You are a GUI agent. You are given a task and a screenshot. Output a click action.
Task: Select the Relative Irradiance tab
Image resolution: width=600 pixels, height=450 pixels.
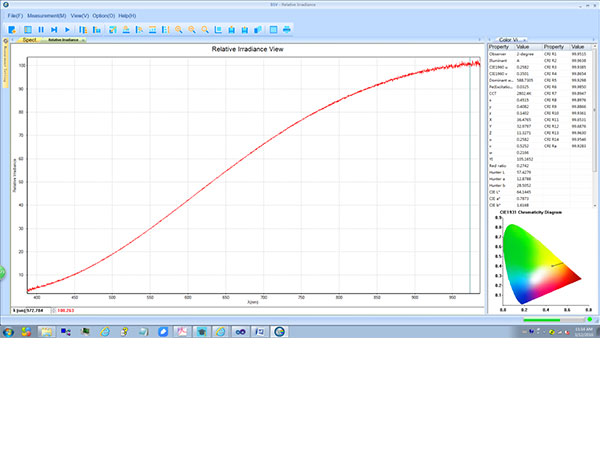tap(63, 40)
